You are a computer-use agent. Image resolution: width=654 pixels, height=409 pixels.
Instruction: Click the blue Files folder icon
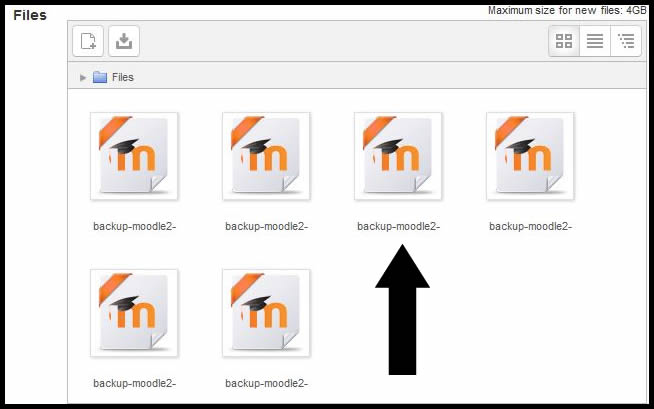pos(100,77)
